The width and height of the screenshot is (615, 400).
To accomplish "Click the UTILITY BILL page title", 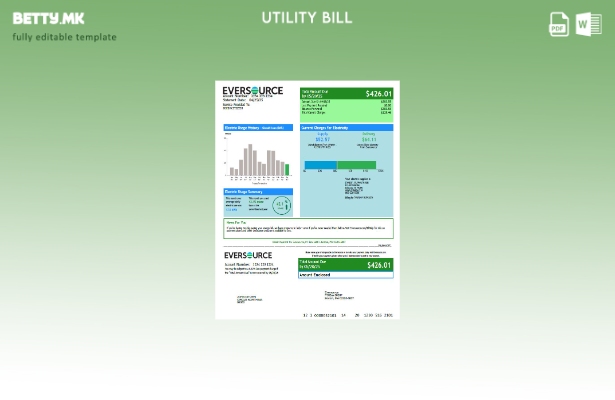I will coord(307,17).
